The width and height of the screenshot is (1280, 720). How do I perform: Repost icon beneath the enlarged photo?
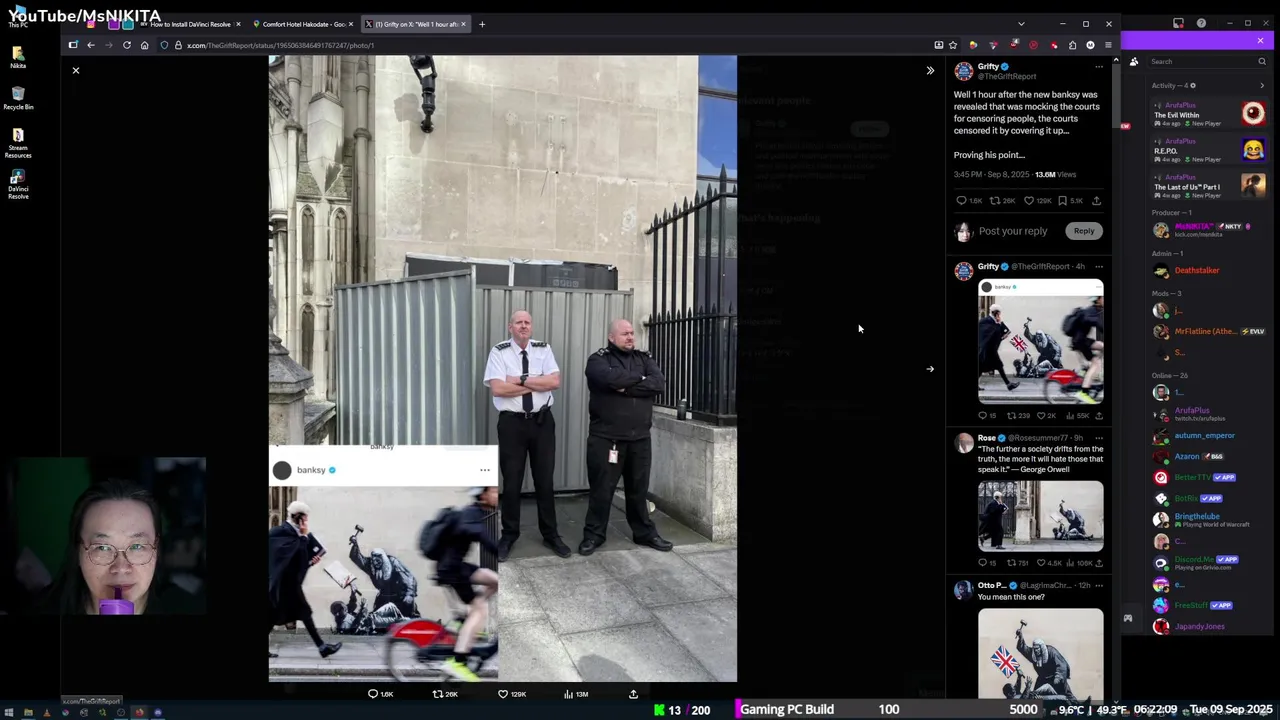pos(437,694)
